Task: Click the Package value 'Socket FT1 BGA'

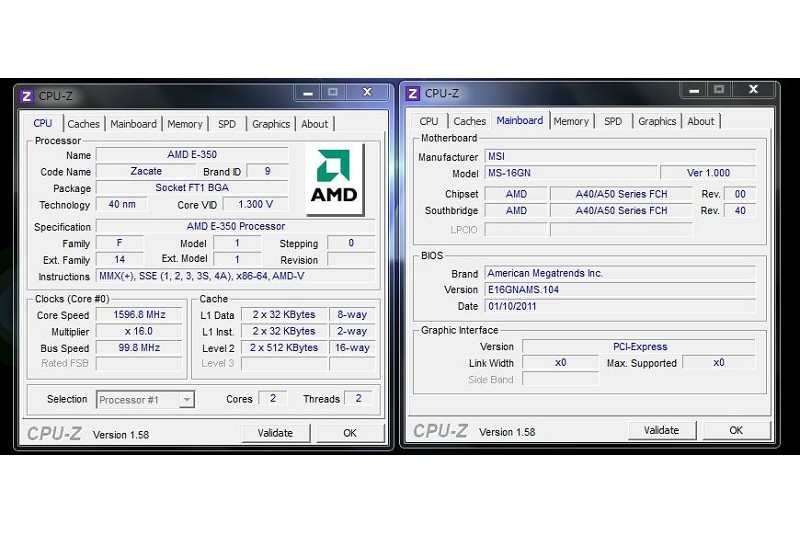Action: click(192, 188)
